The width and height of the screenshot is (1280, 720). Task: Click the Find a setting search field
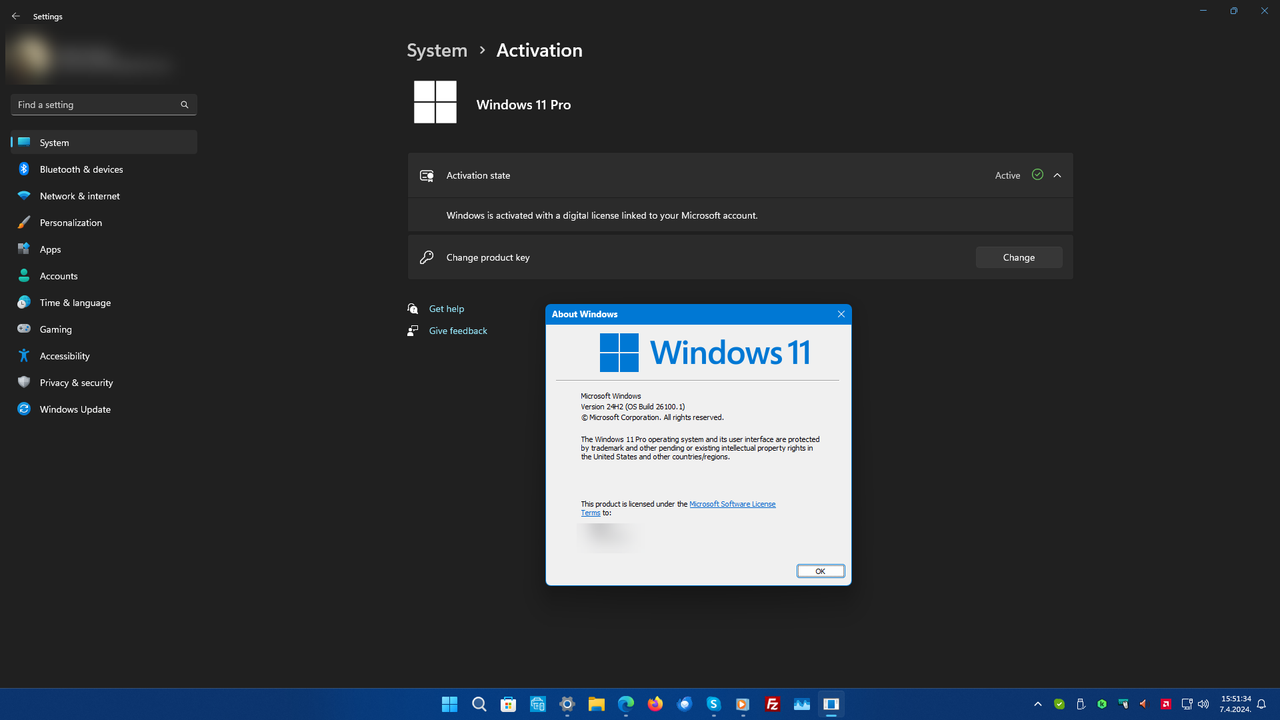(x=104, y=105)
